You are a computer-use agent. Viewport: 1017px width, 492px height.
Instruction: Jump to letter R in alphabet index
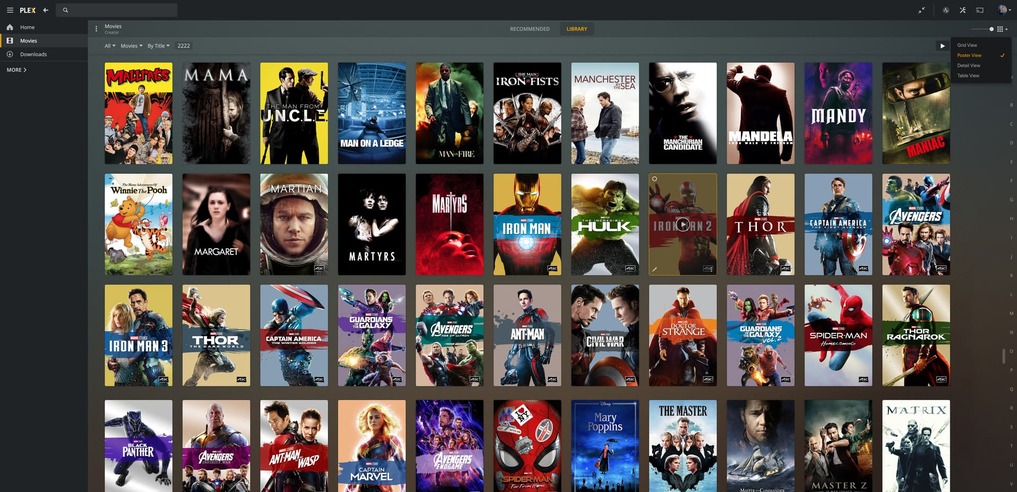tap(1011, 408)
